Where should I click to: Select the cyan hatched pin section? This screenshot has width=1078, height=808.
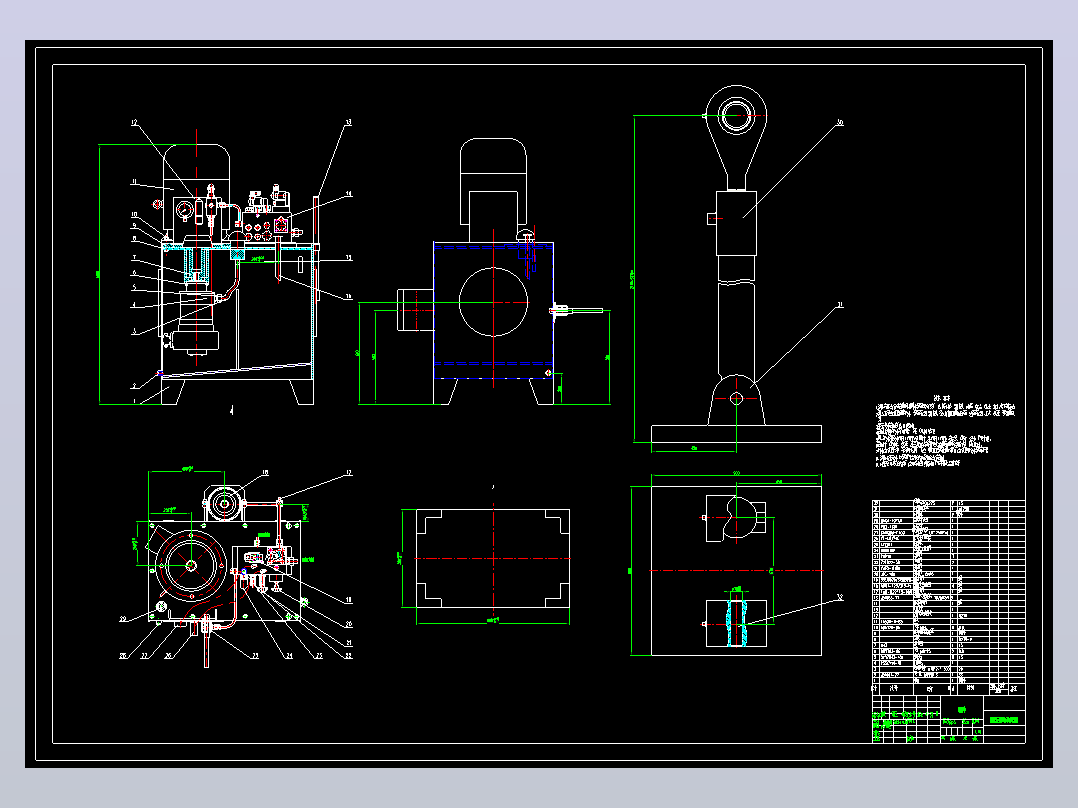[736, 622]
